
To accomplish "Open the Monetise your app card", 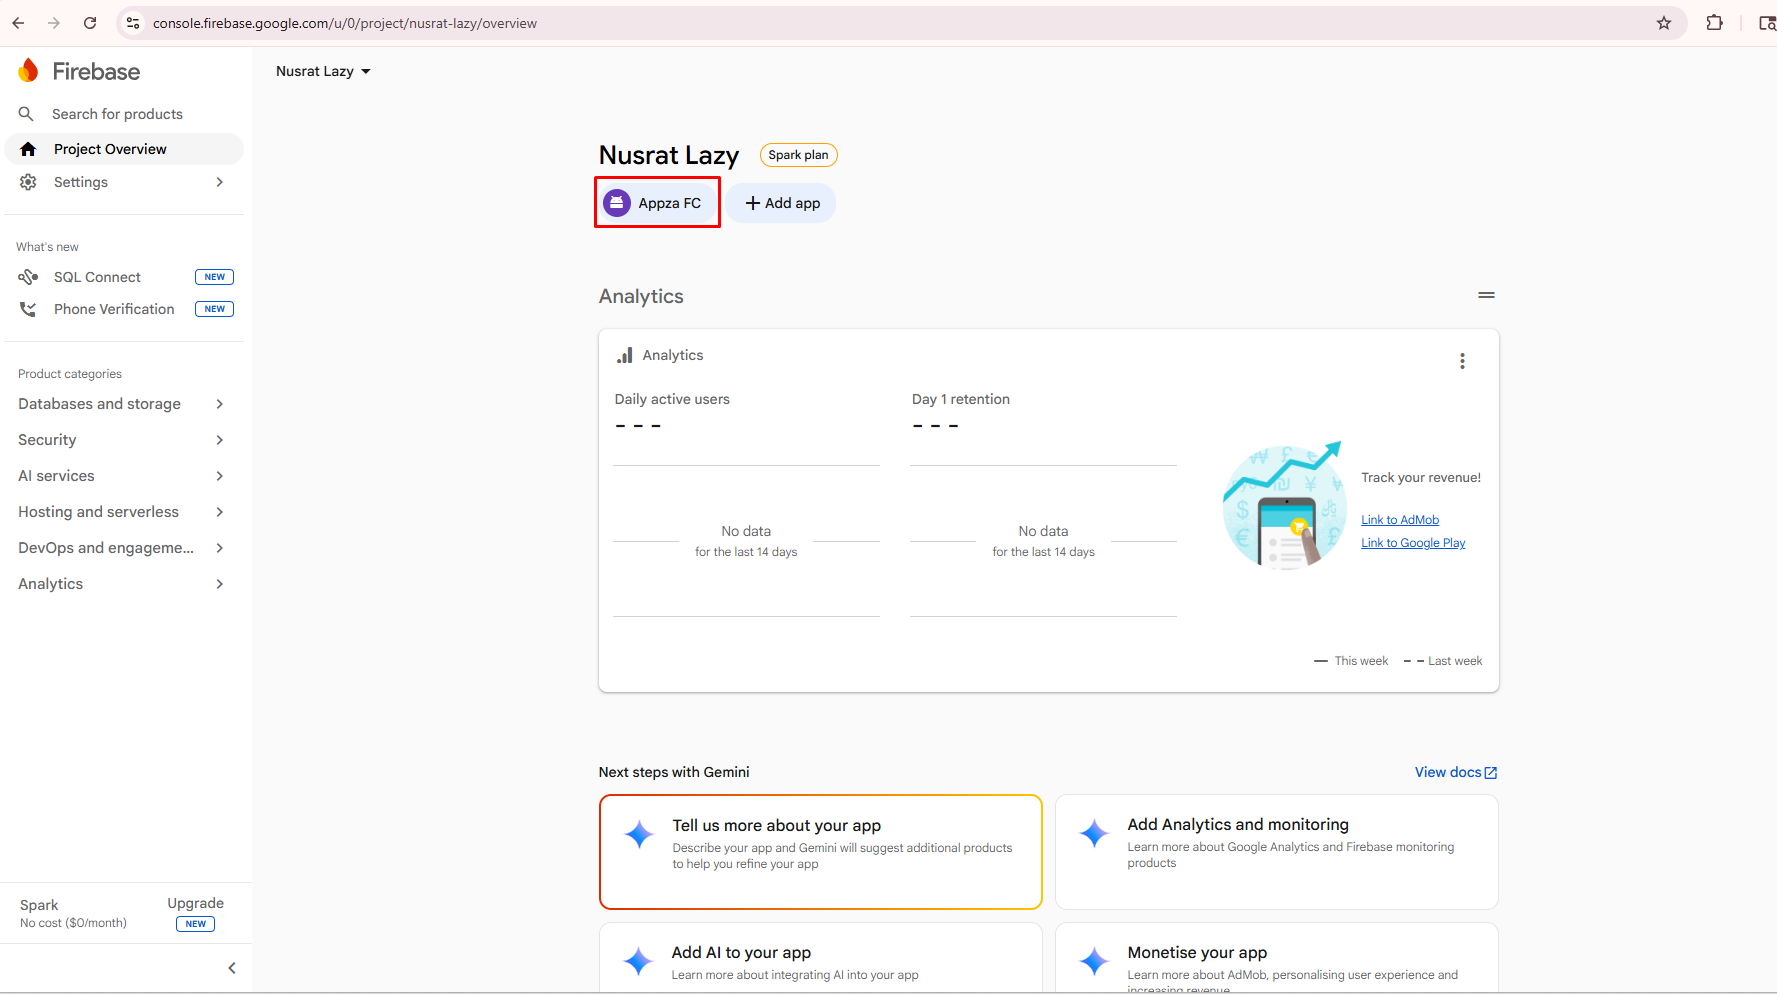I will [1276, 958].
